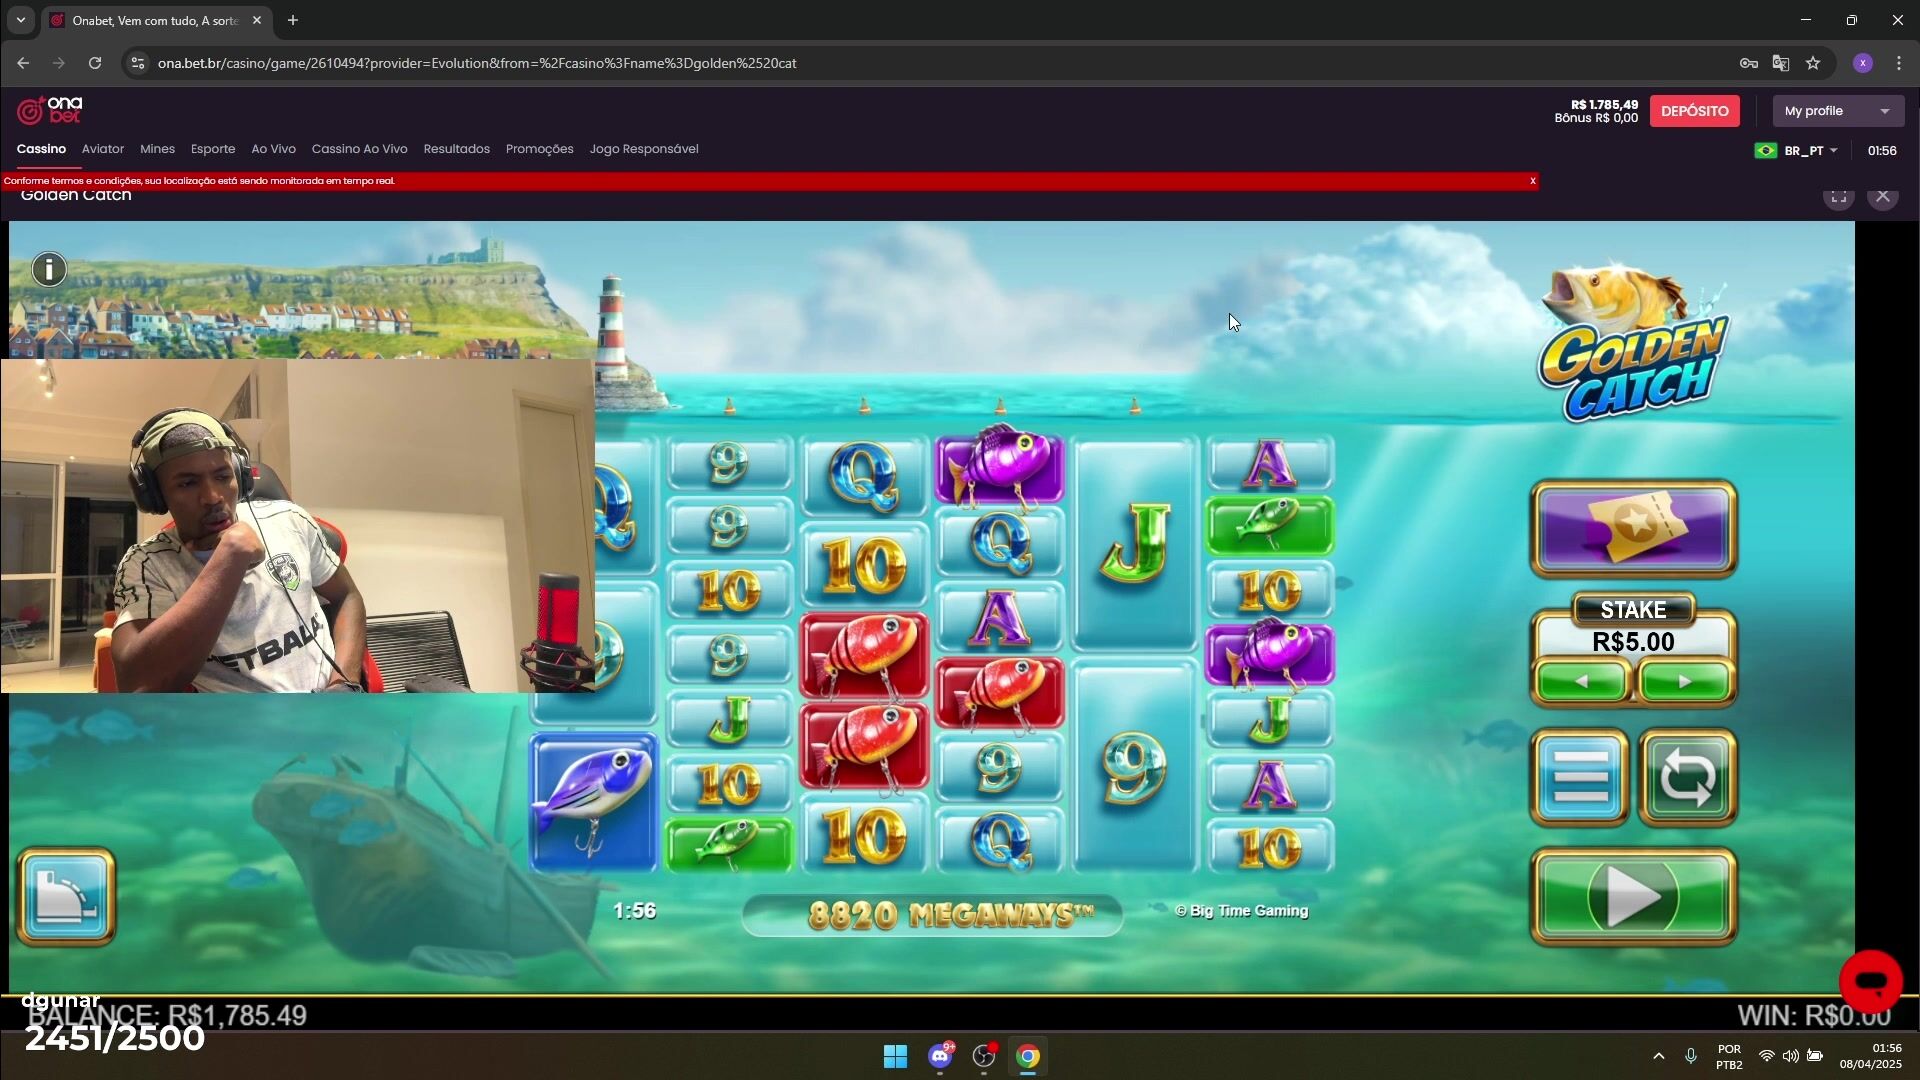Open the volume speaker tray icon
Viewport: 1920px width, 1080px height.
(1791, 1057)
